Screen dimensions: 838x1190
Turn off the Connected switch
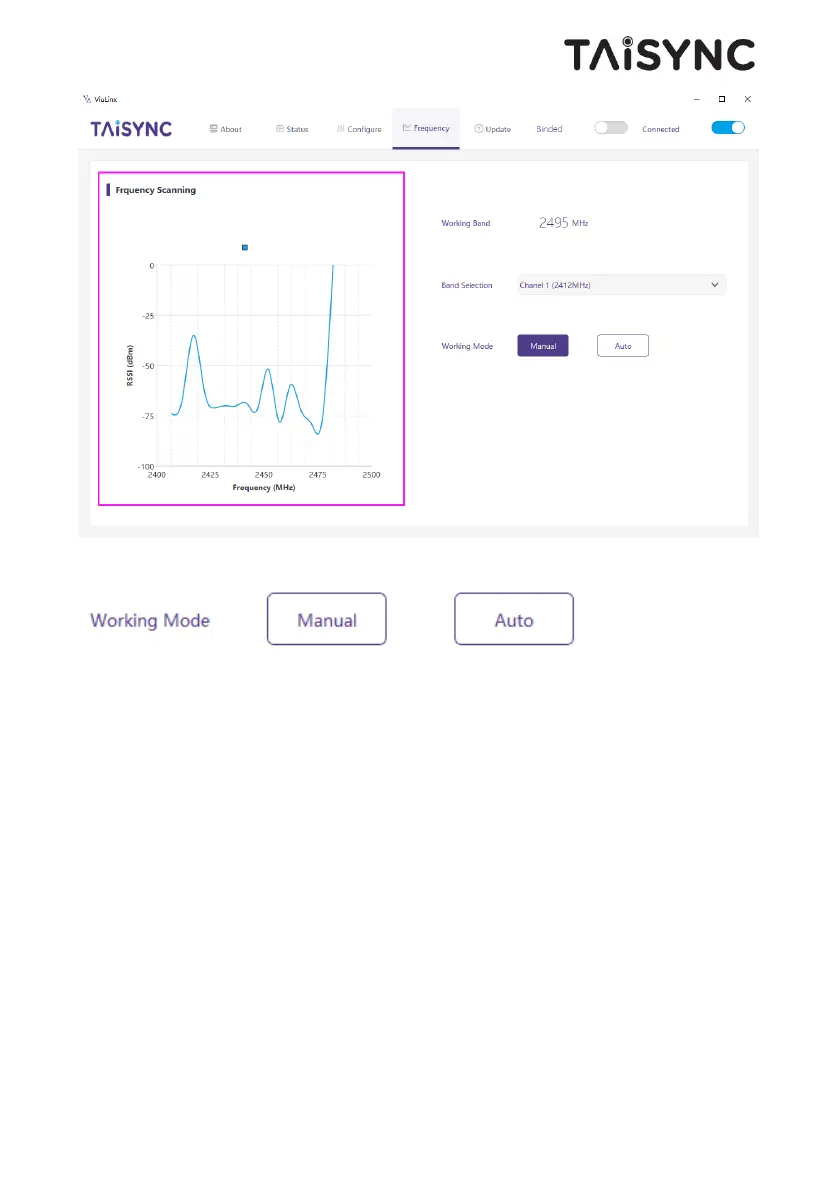728,128
